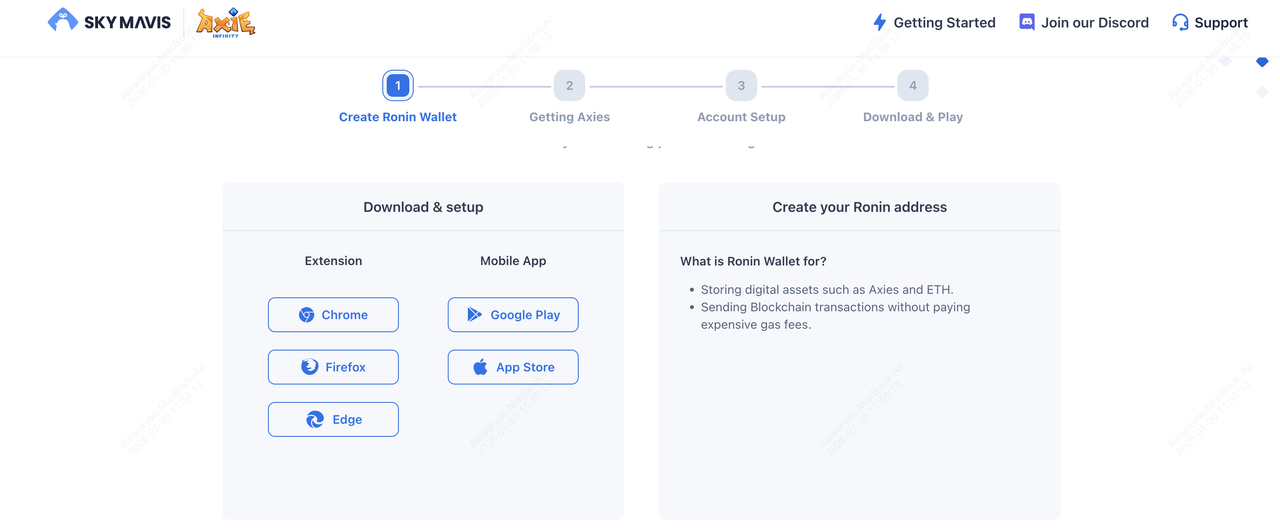Click the Chrome browser icon
1280x531 pixels.
click(x=307, y=315)
